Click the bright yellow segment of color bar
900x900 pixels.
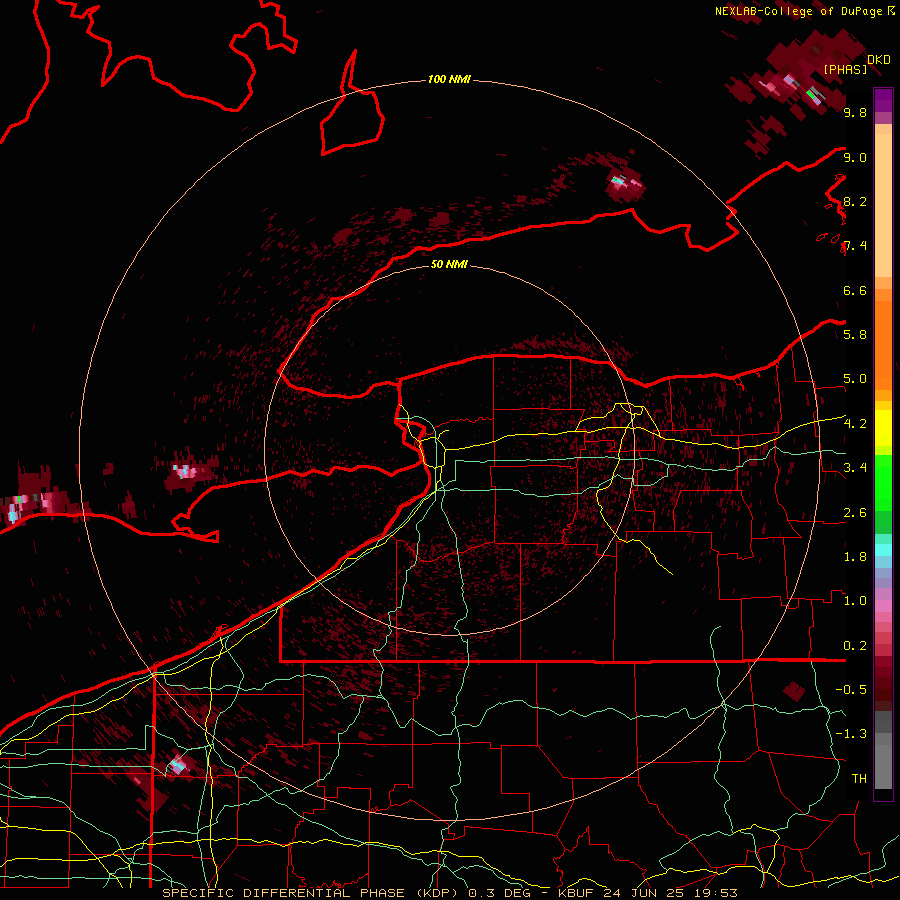pyautogui.click(x=883, y=428)
